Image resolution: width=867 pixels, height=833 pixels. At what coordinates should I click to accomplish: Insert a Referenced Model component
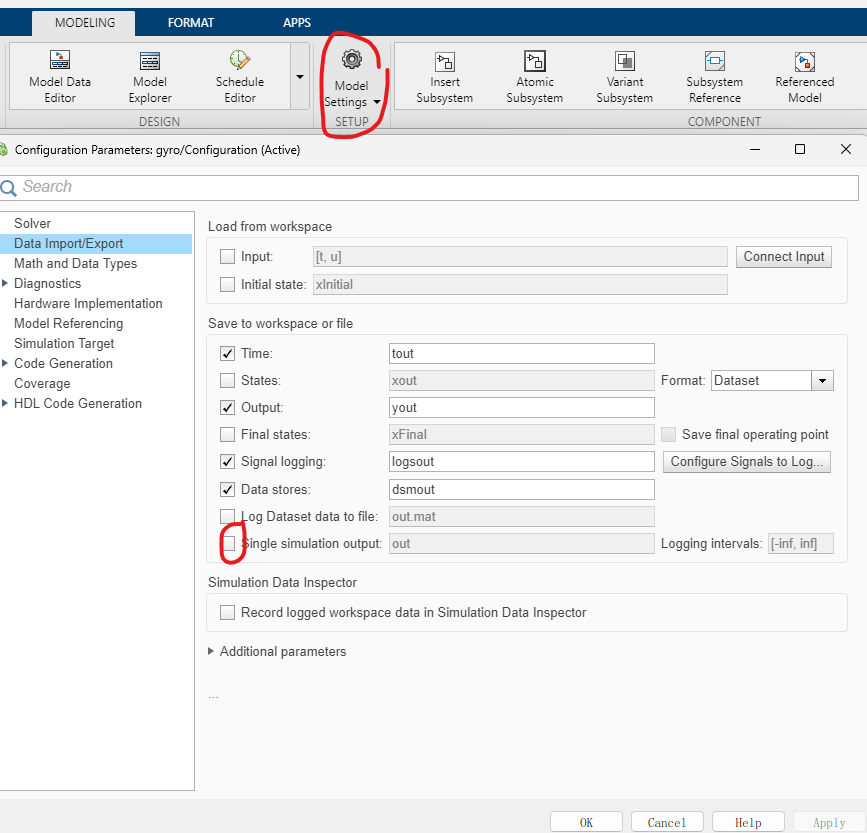[804, 76]
